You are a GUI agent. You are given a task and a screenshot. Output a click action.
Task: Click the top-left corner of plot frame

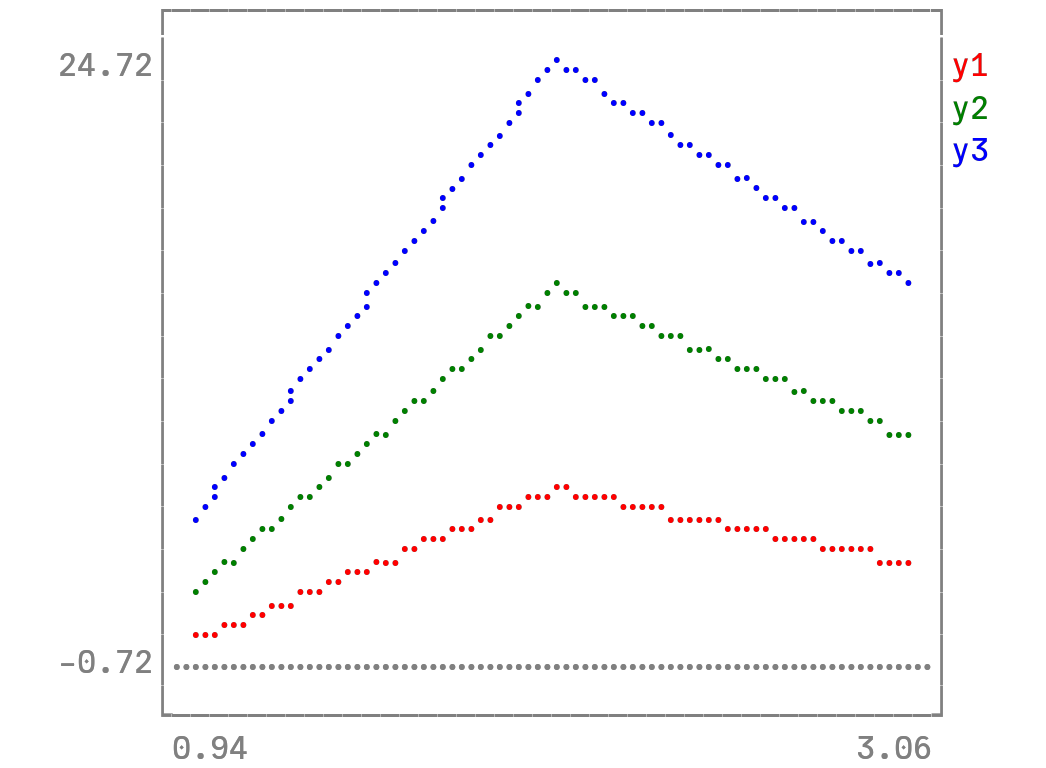tap(163, 11)
